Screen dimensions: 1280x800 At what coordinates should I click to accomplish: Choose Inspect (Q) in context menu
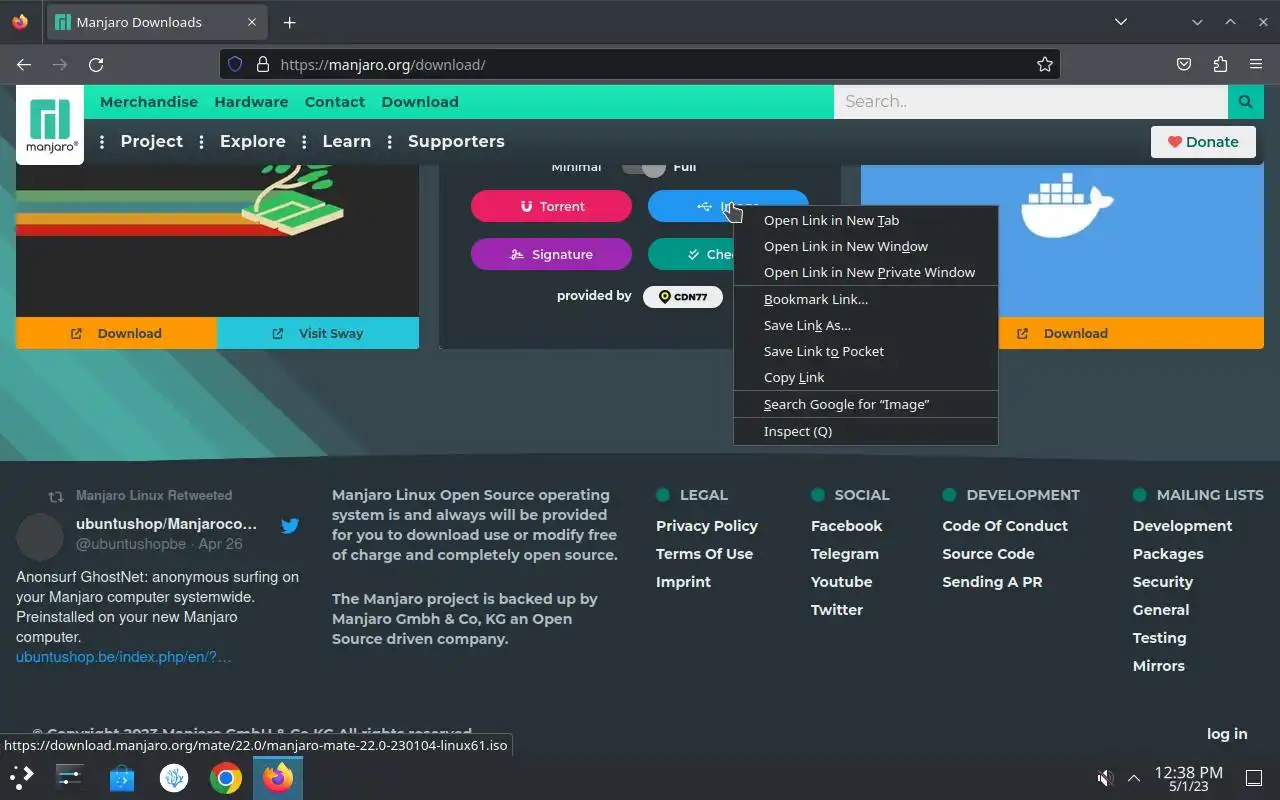coord(866,431)
